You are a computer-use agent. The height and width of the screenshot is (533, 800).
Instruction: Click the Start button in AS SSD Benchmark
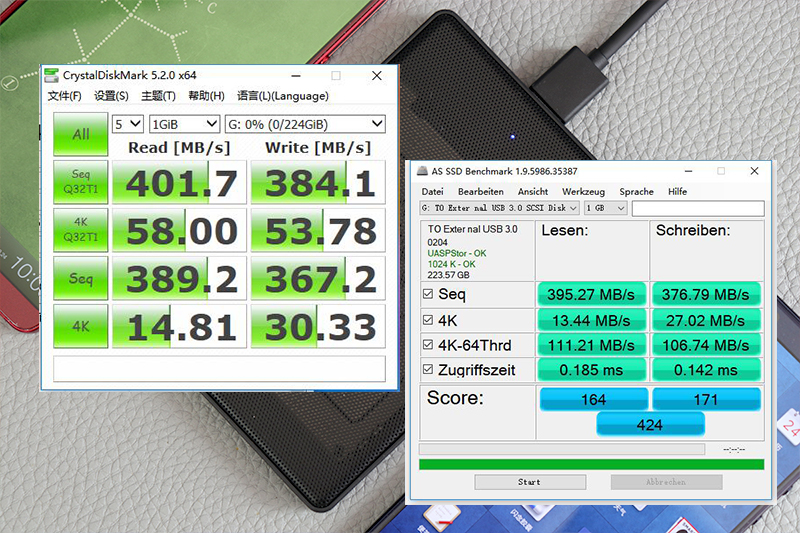coord(530,482)
